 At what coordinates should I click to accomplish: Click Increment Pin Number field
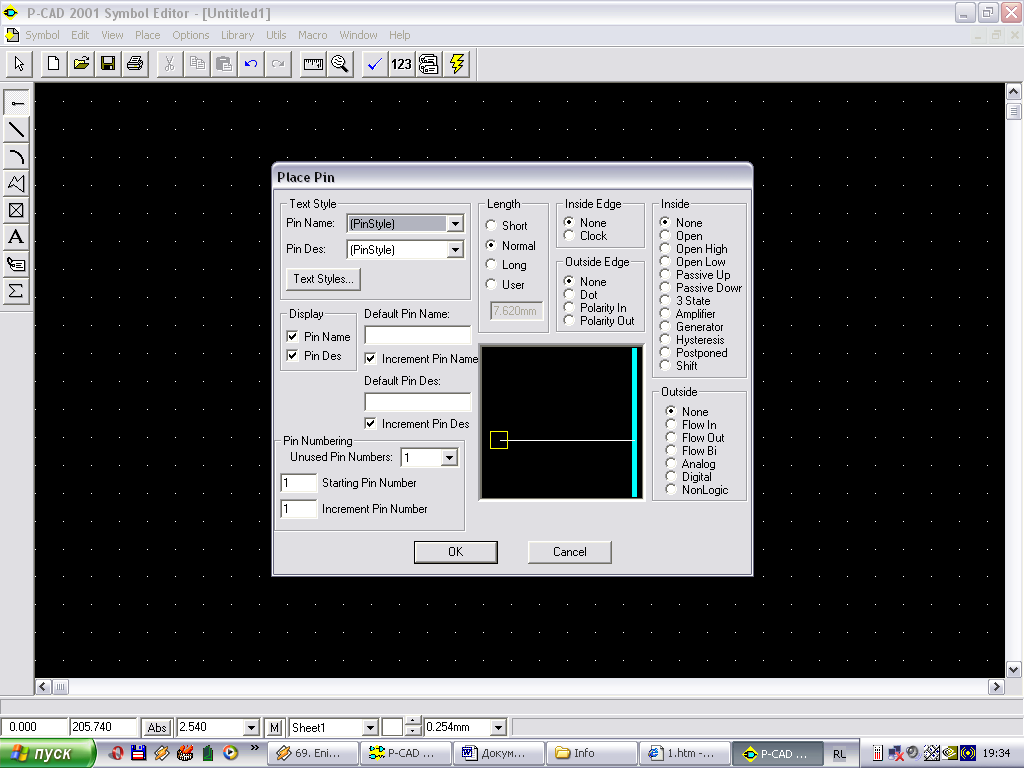298,509
